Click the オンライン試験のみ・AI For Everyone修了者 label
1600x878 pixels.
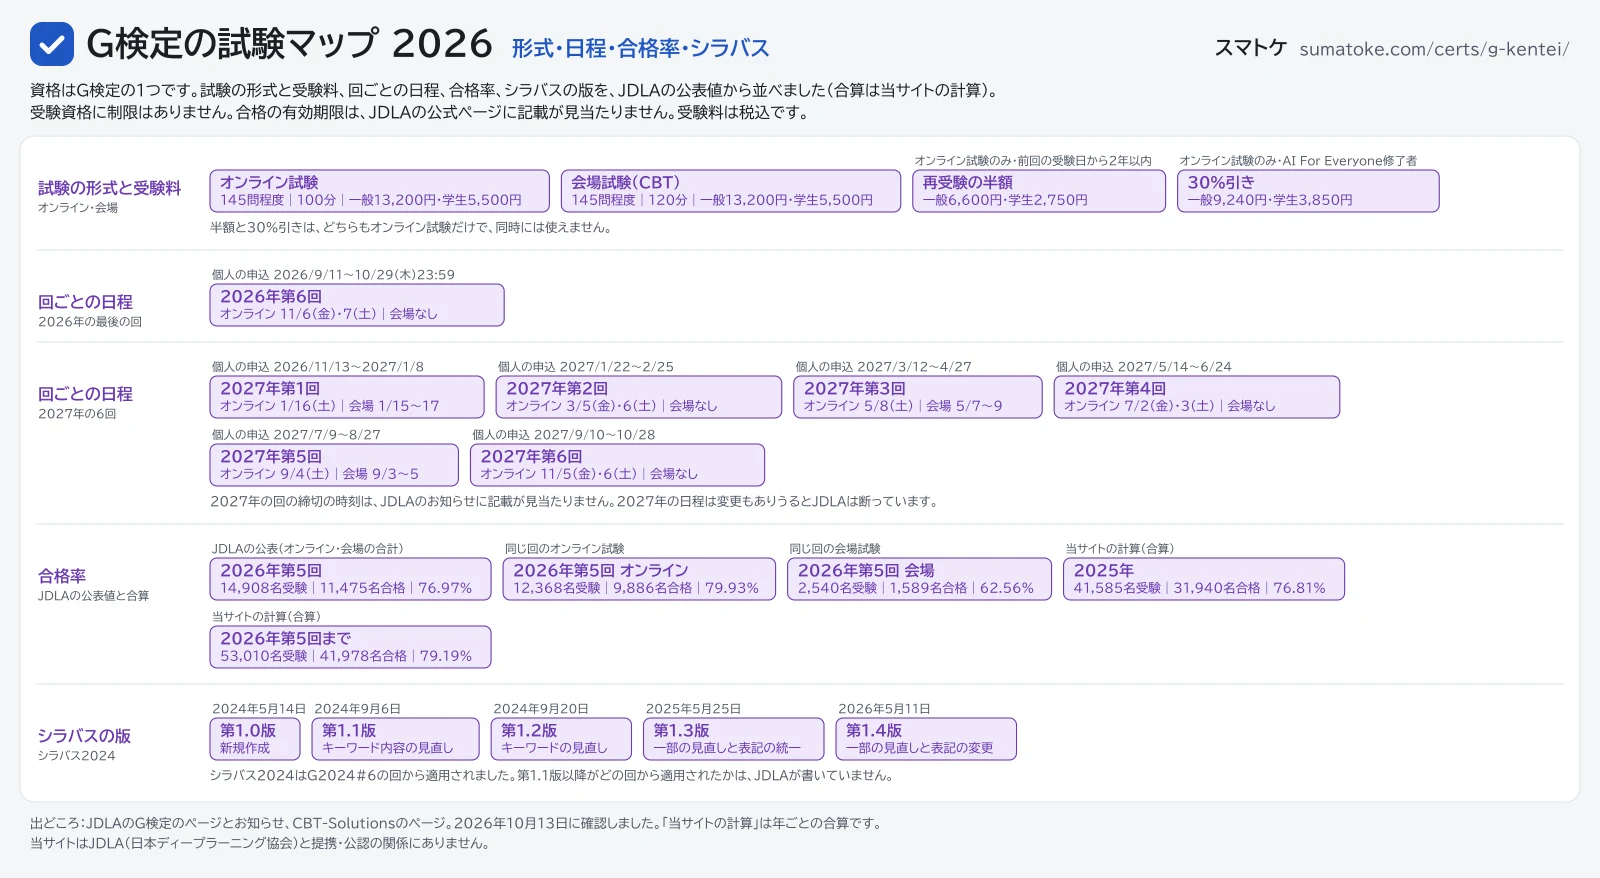click(x=1298, y=160)
